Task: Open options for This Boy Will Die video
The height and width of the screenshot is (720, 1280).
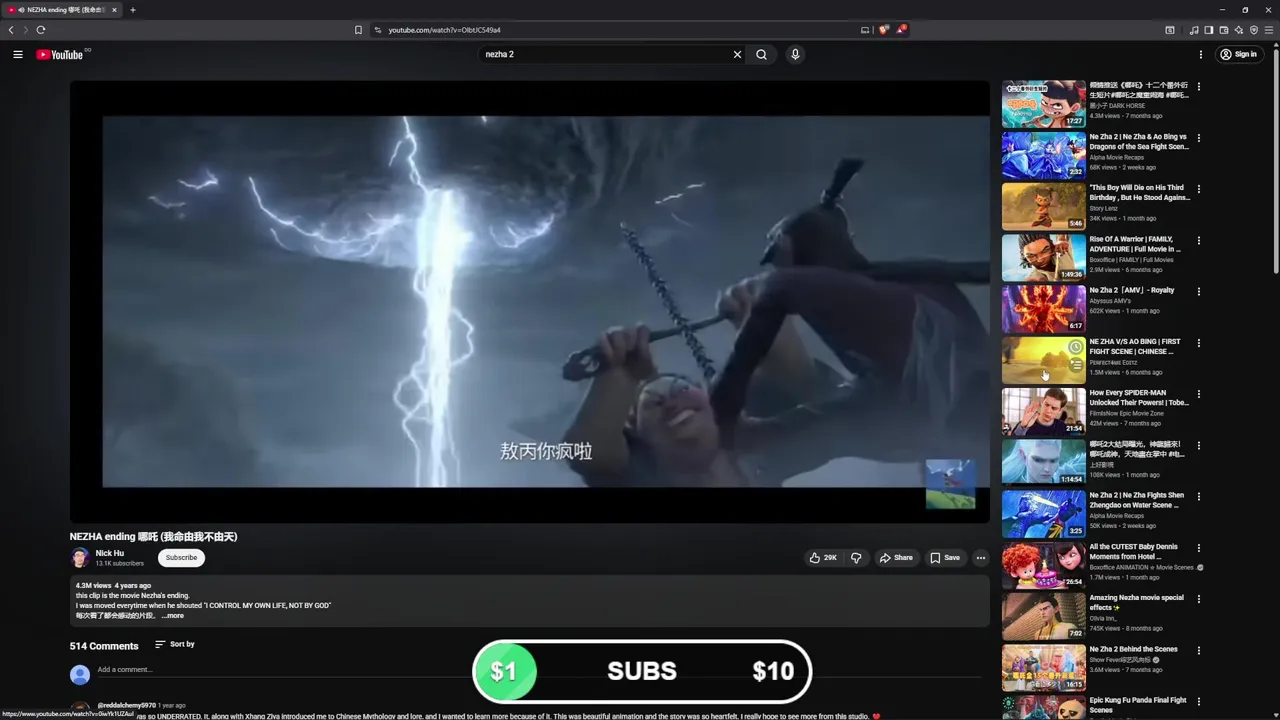Action: 1198,189
